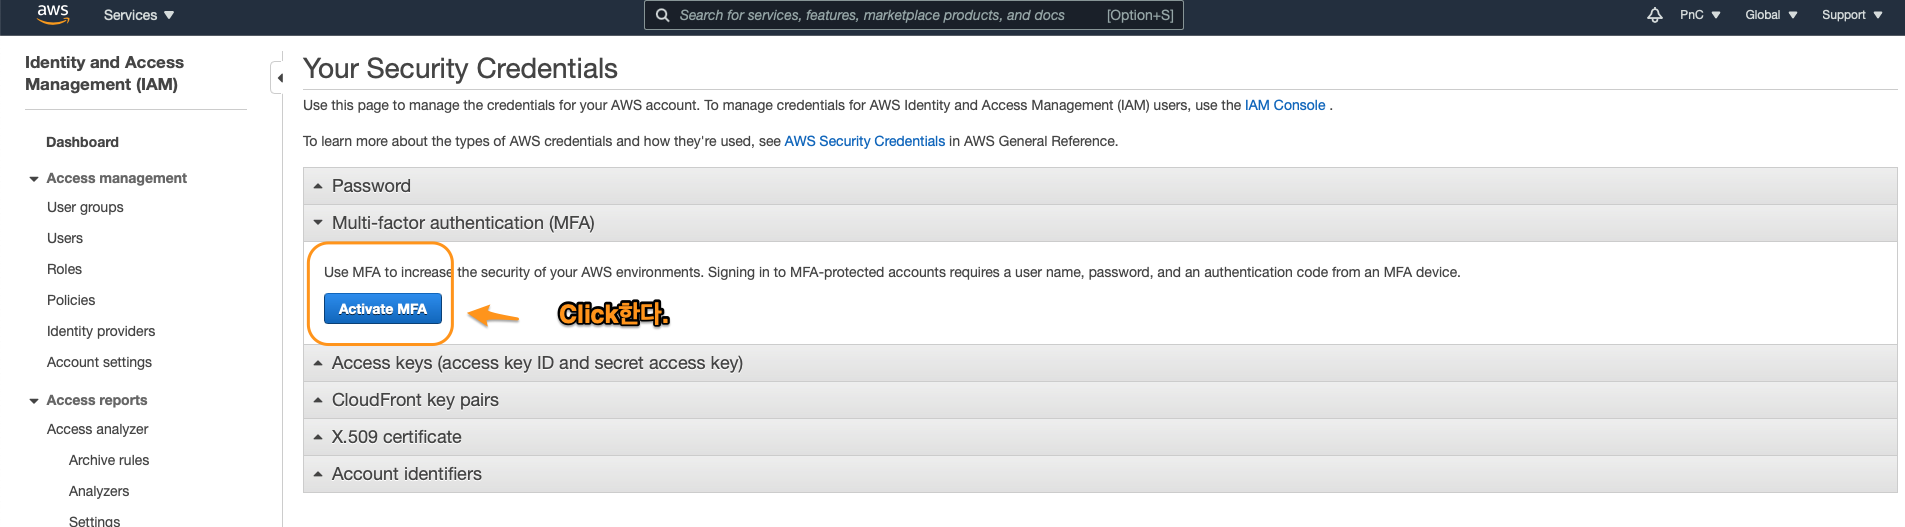Collapse the Multi-factor authentication section
Viewport: 1905px width, 527px height.
[462, 223]
